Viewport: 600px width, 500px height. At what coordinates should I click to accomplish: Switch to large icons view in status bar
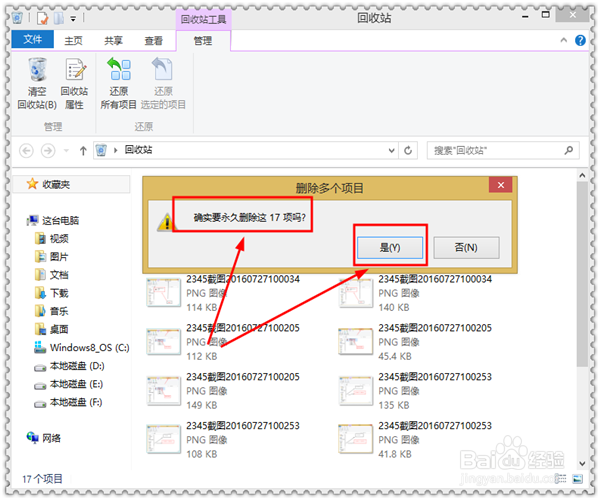pos(577,479)
